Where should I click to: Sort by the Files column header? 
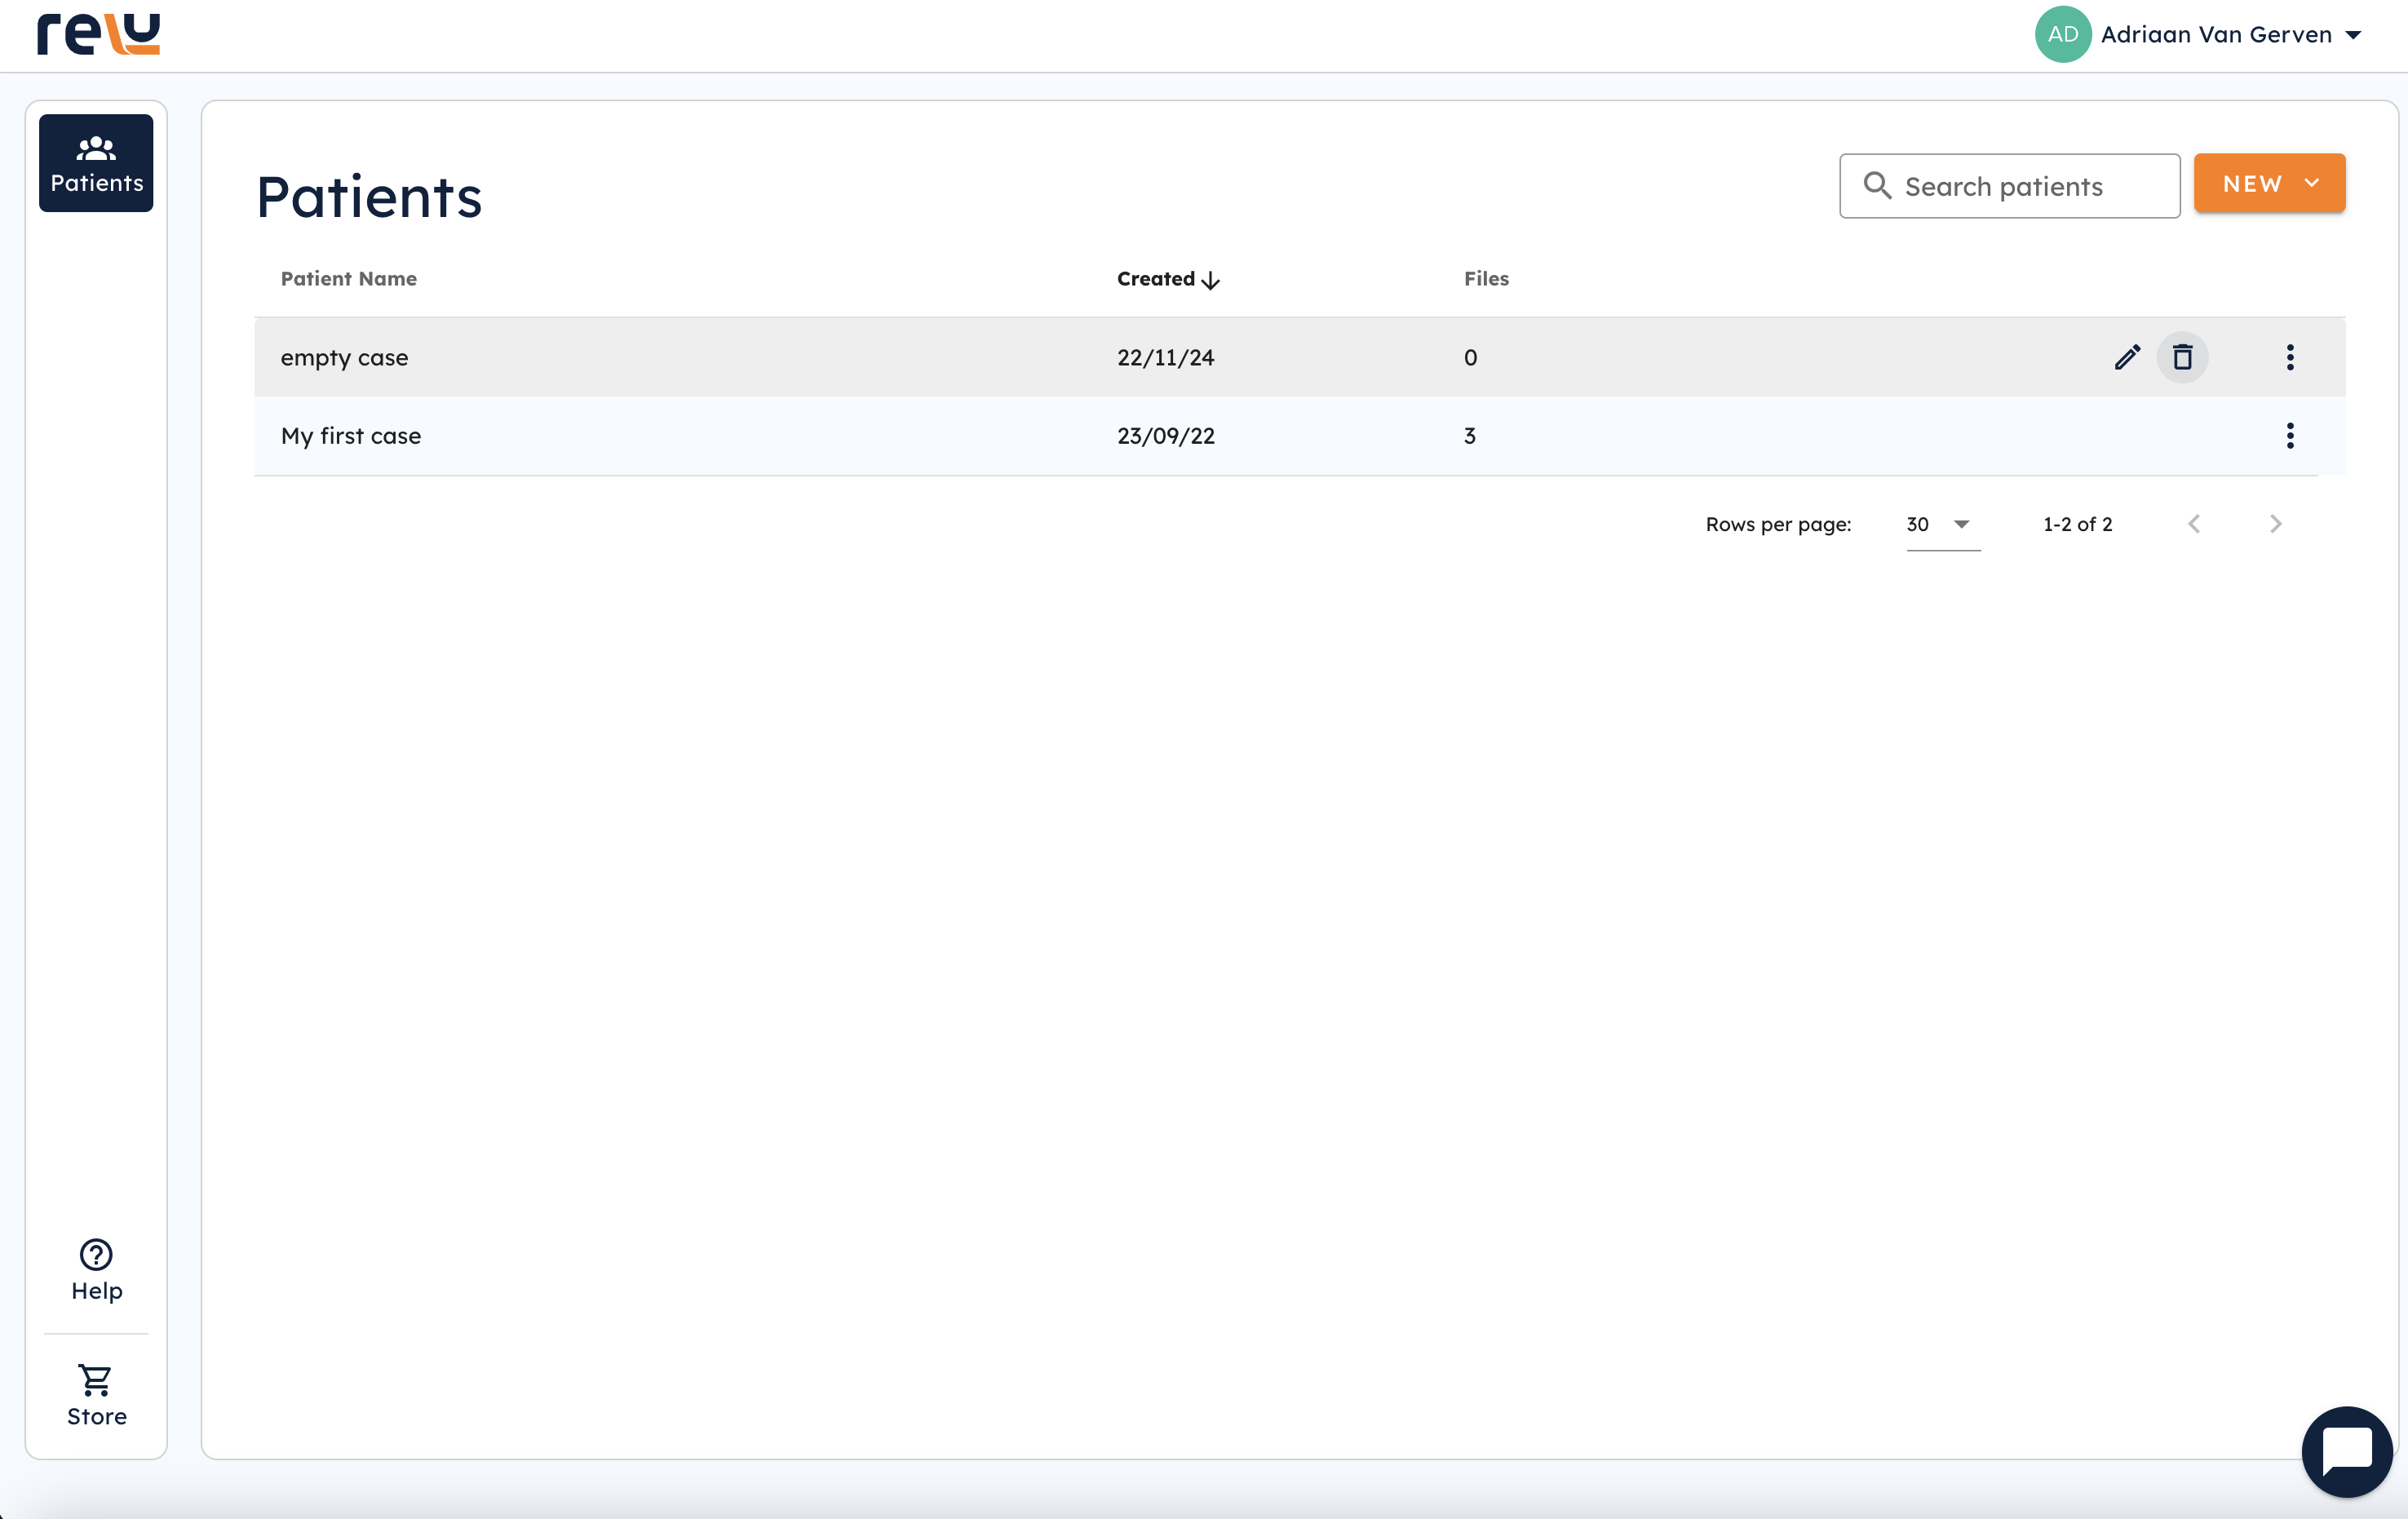1486,279
